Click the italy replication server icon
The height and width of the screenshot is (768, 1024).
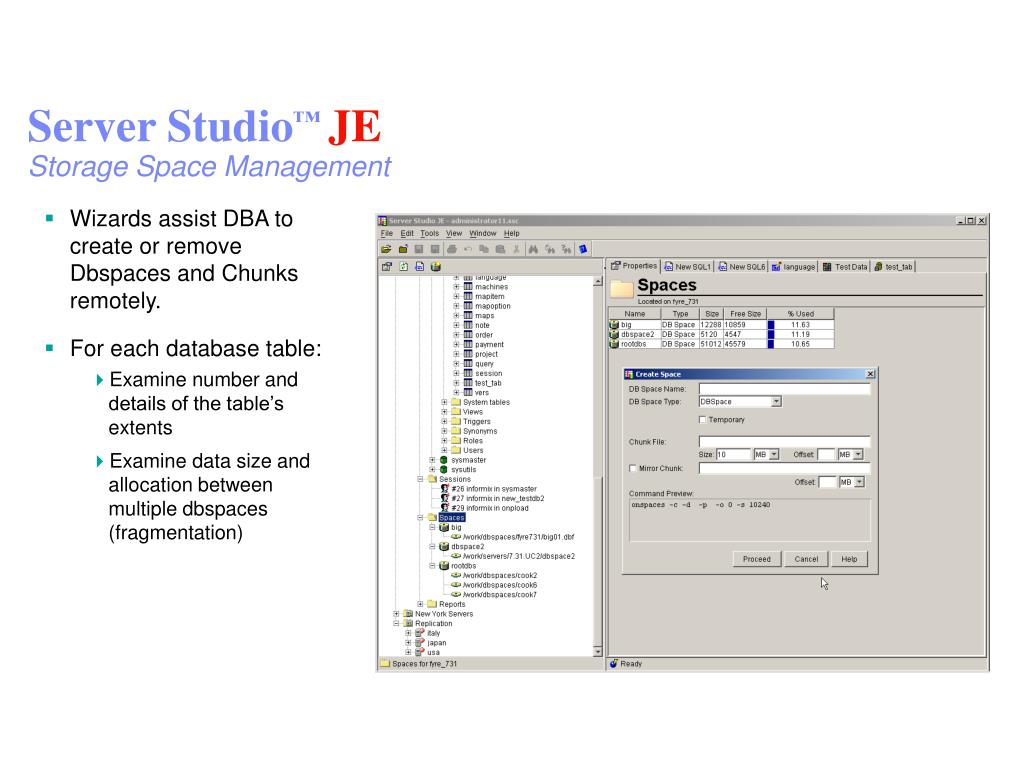click(420, 633)
